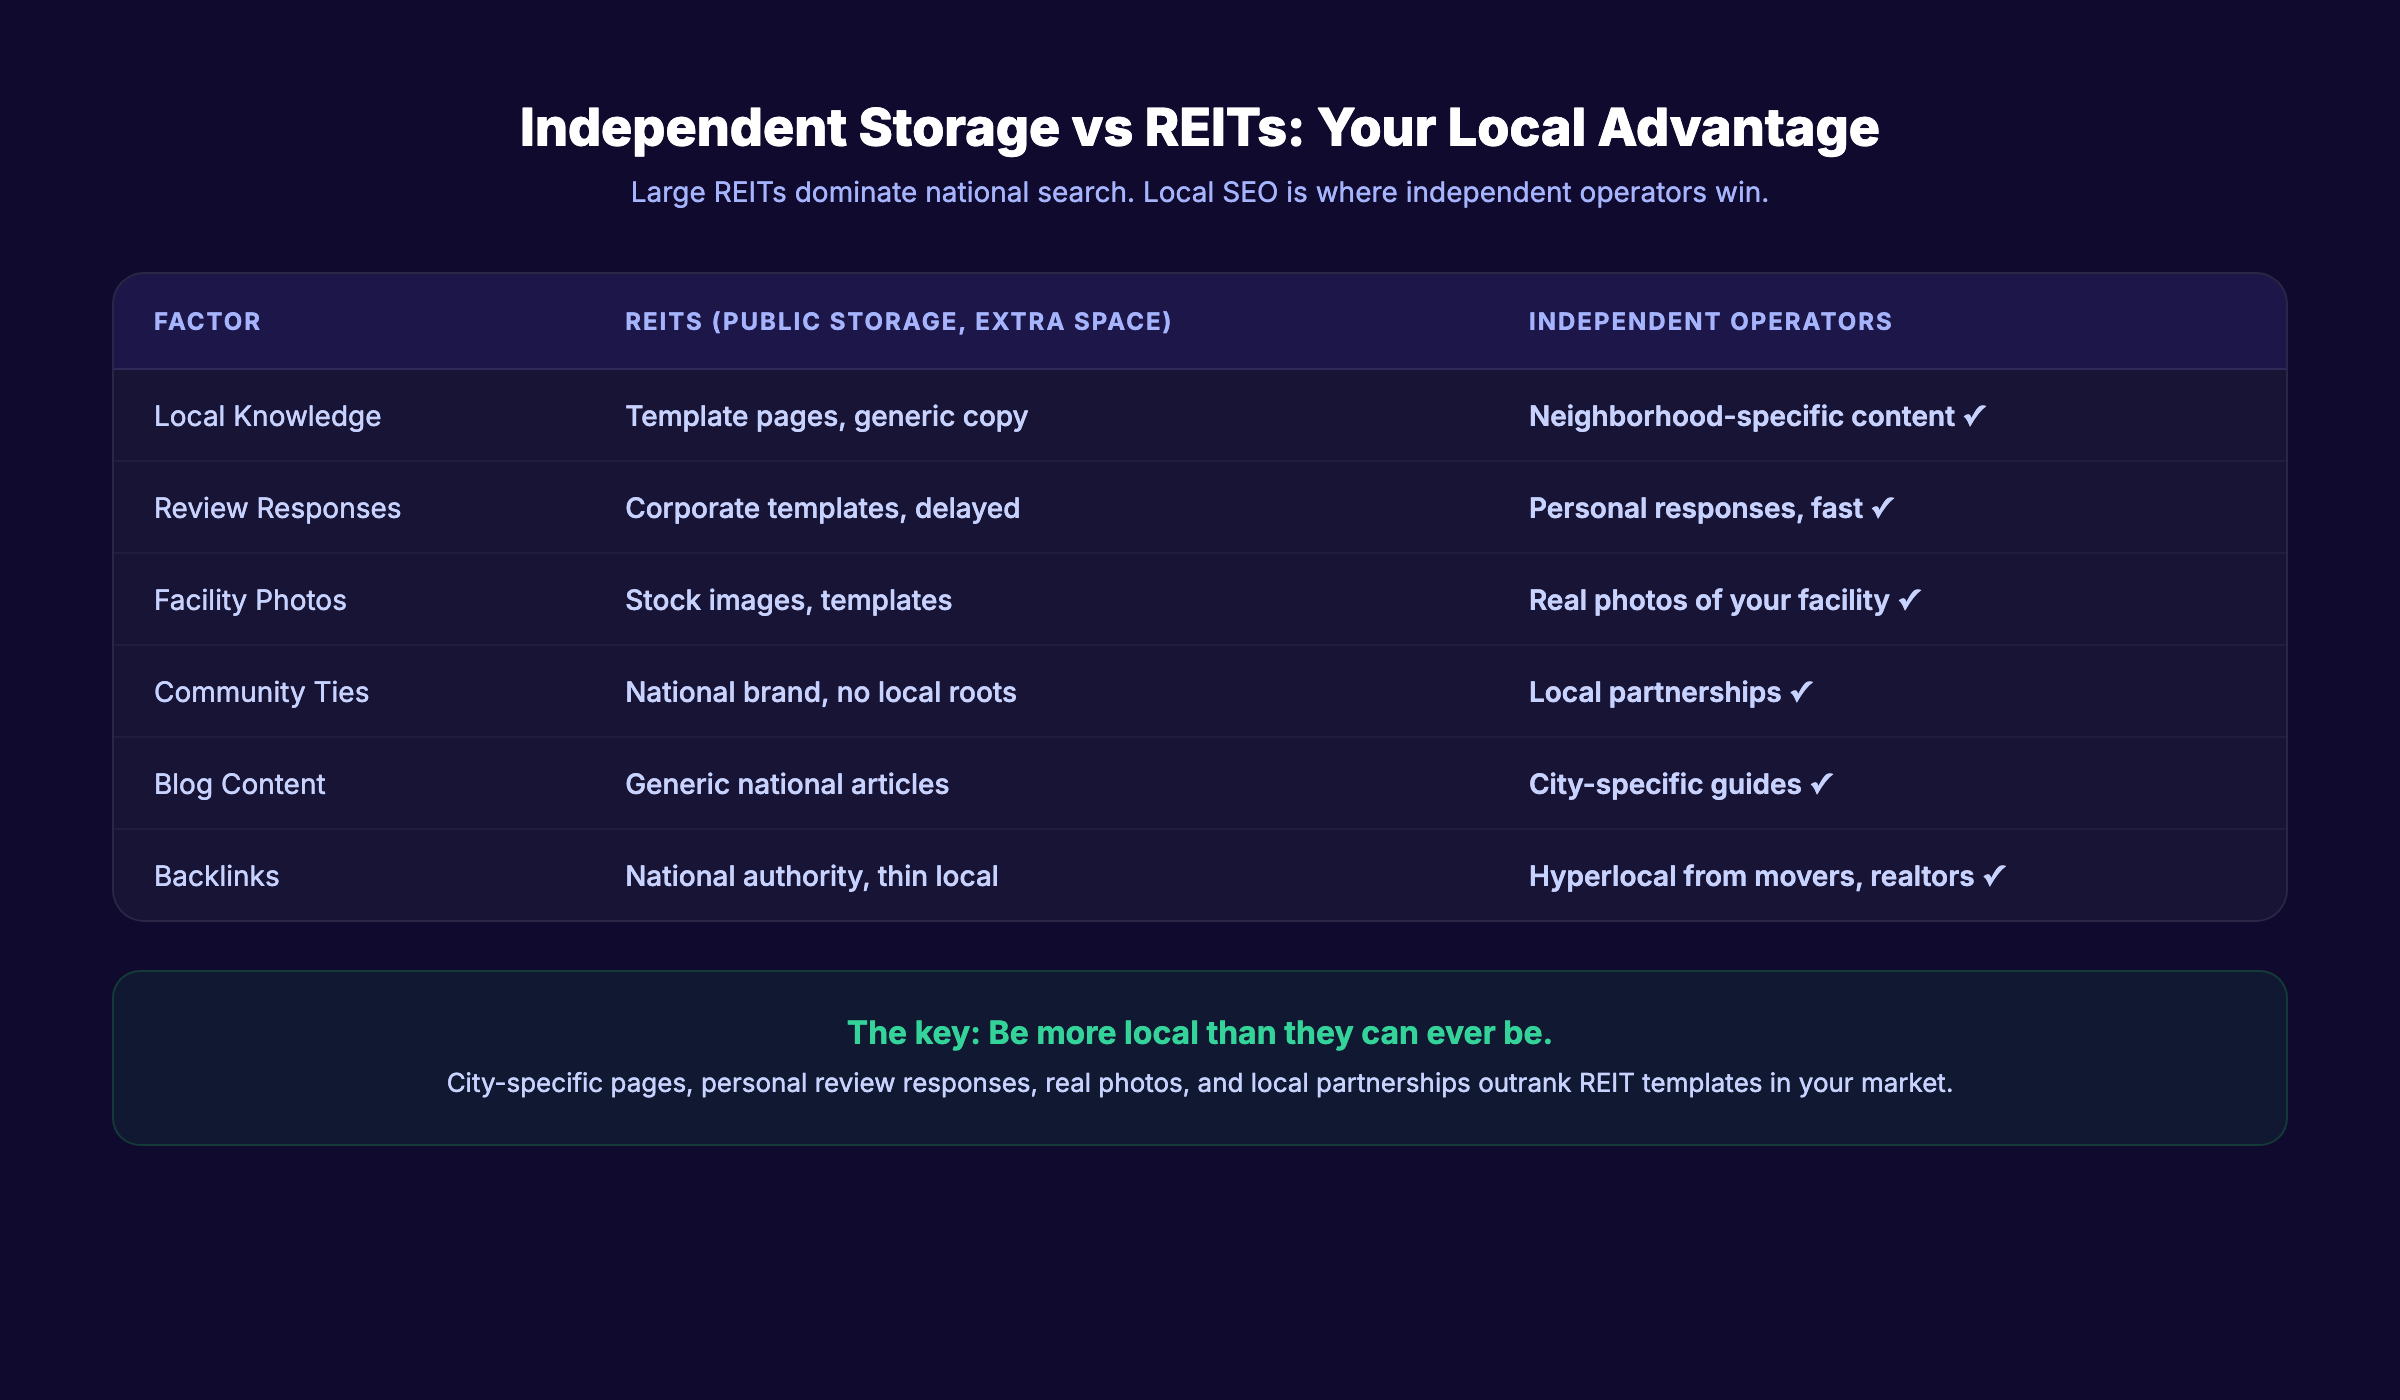Click the FACTOR column header
This screenshot has height=1400, width=2400.
point(207,321)
